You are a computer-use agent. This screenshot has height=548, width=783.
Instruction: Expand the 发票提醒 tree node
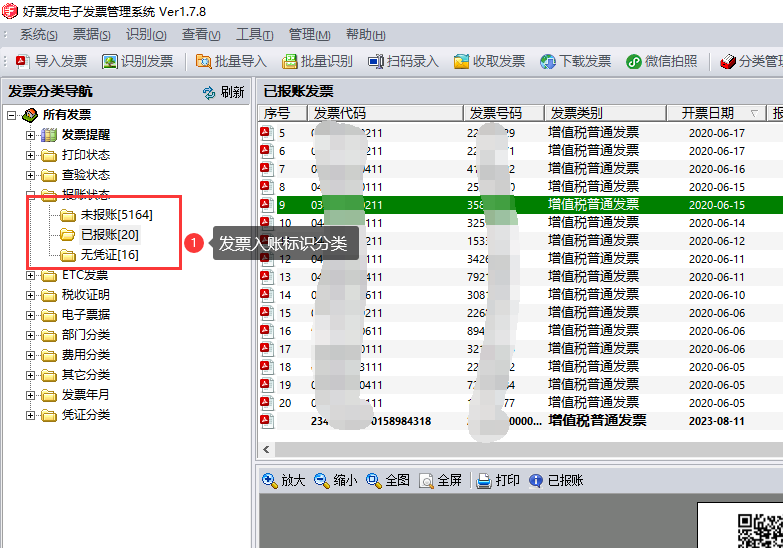31,135
